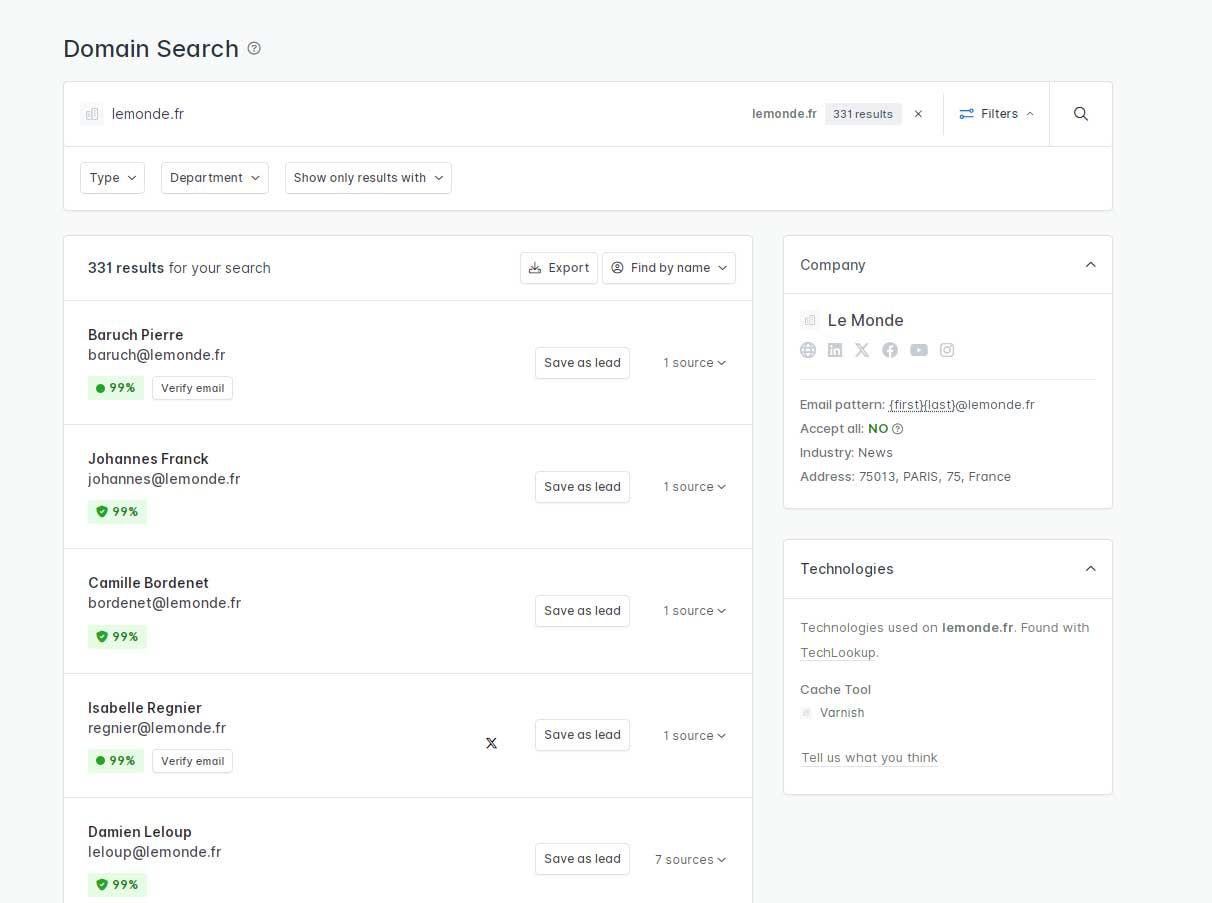Viewport: 1212px width, 903px height.
Task: Expand sources for Camille Bordenet
Action: 695,611
